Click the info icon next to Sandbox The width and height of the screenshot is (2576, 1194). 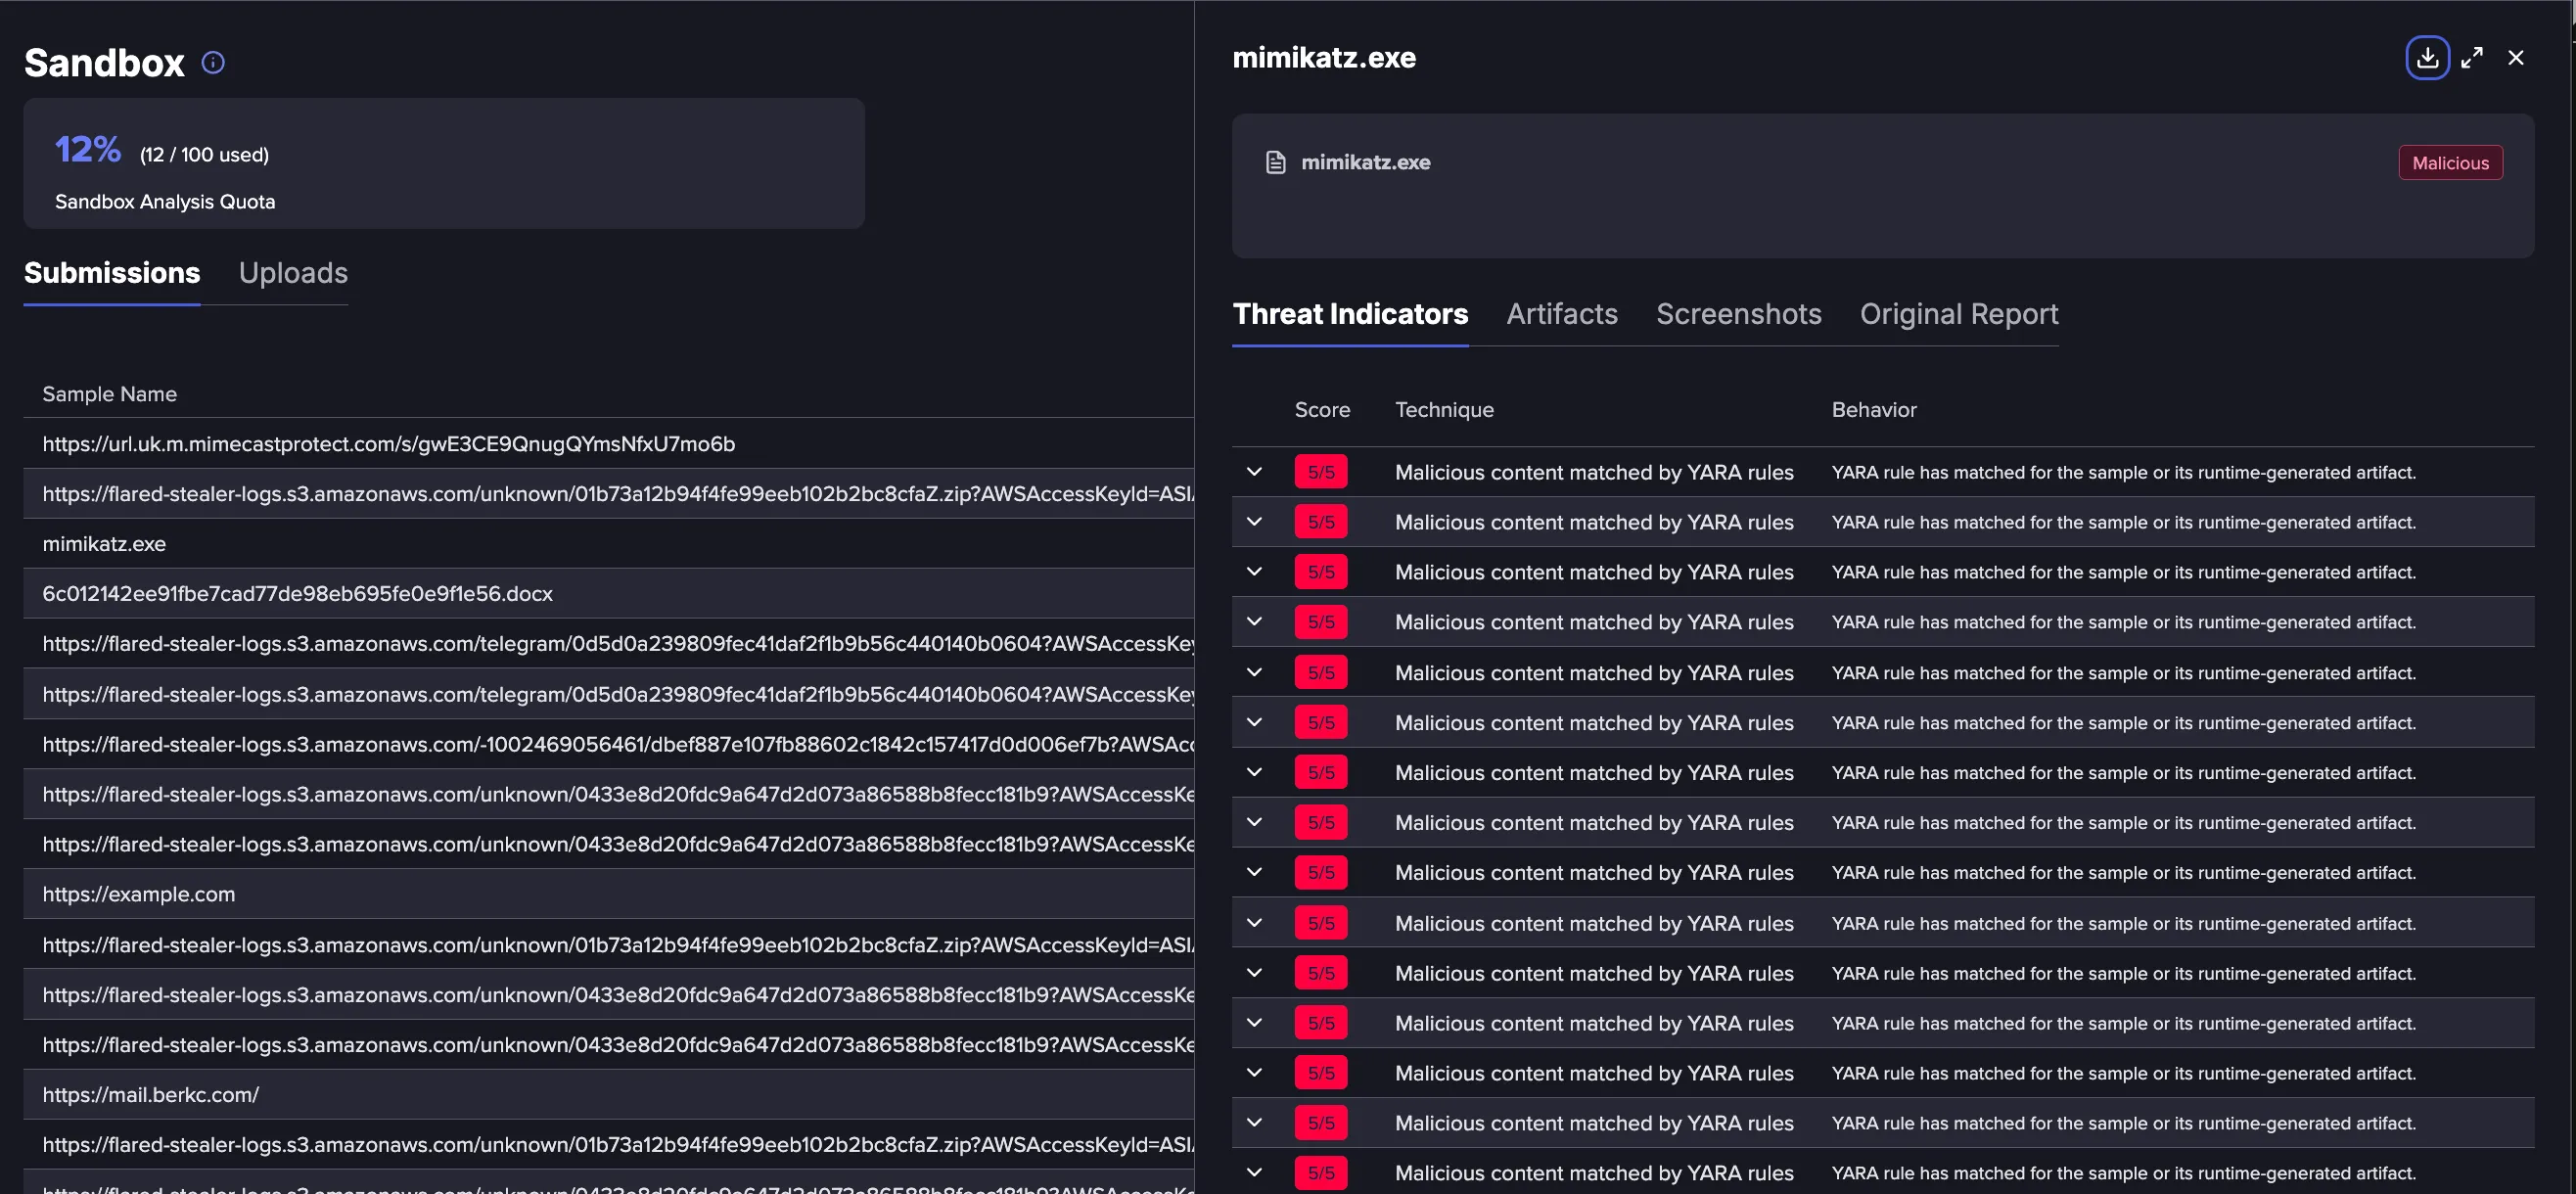pos(213,63)
